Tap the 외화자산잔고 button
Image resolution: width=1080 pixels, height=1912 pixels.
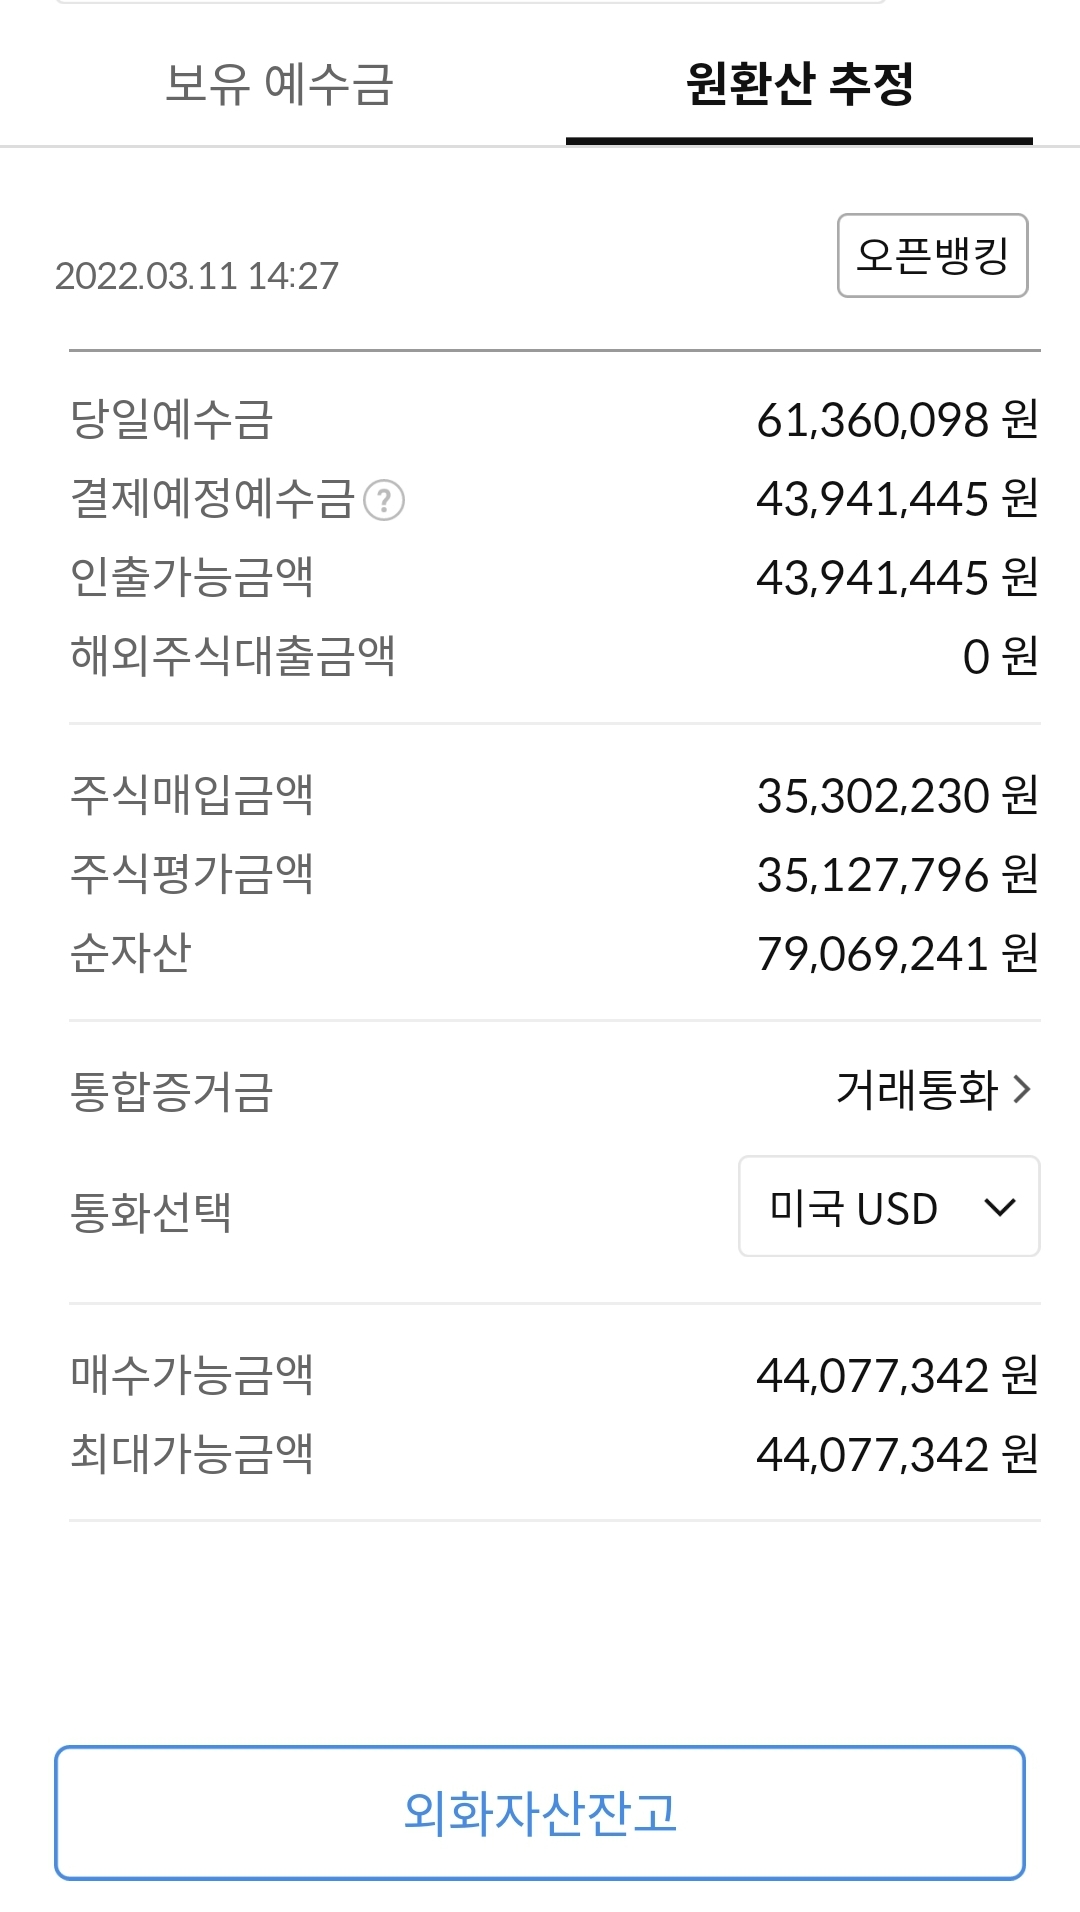coord(540,1813)
